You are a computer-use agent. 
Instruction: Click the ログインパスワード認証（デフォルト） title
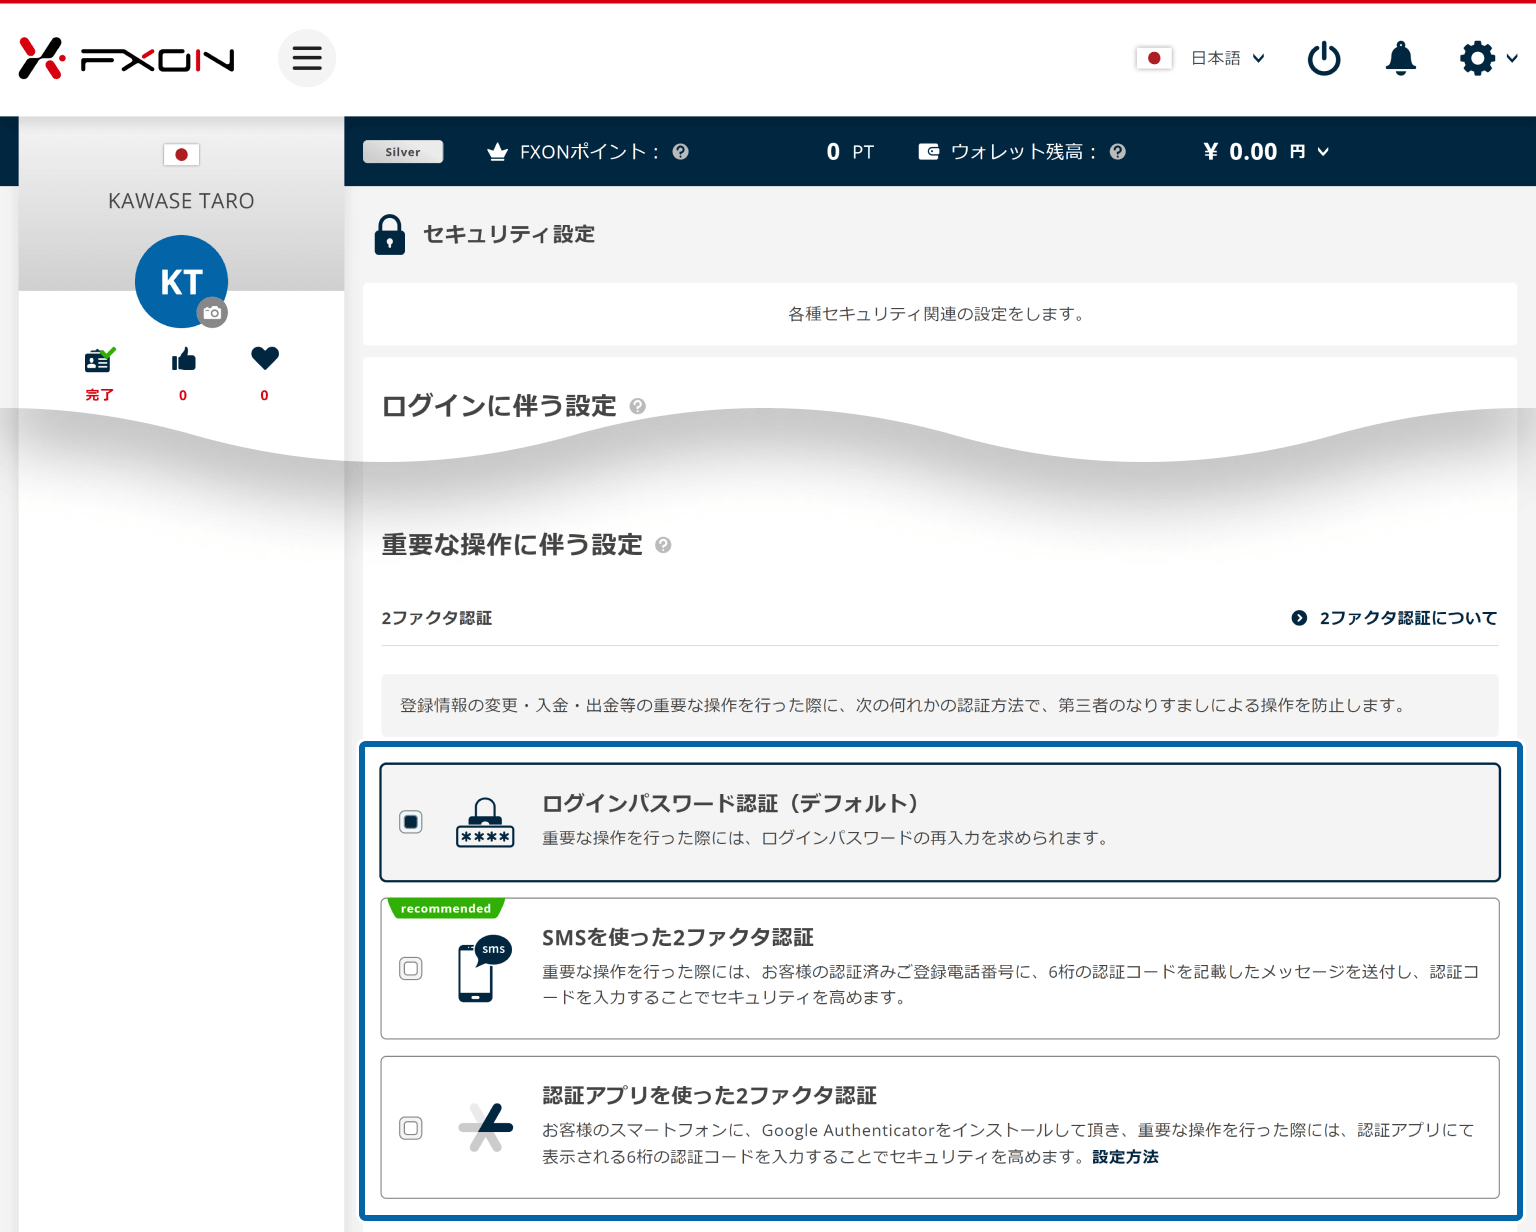click(732, 803)
